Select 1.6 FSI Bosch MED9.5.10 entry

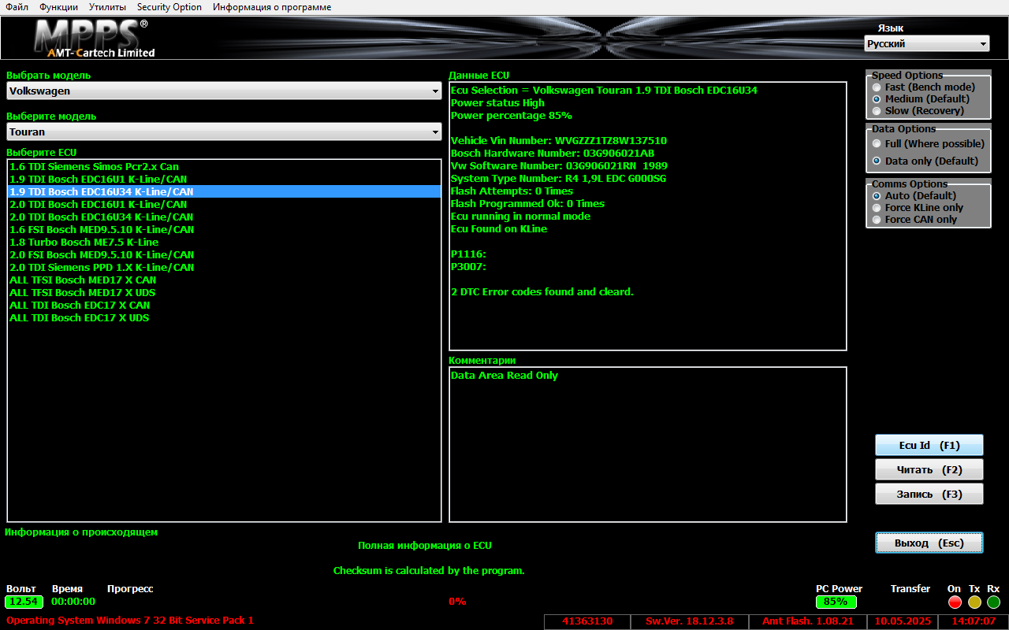[x=224, y=230]
